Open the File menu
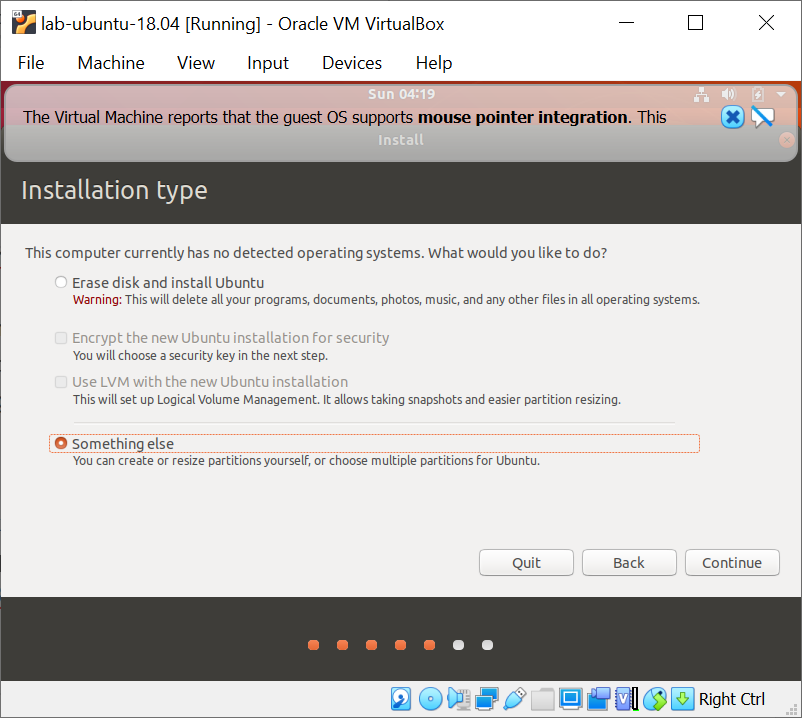802x718 pixels. click(31, 63)
